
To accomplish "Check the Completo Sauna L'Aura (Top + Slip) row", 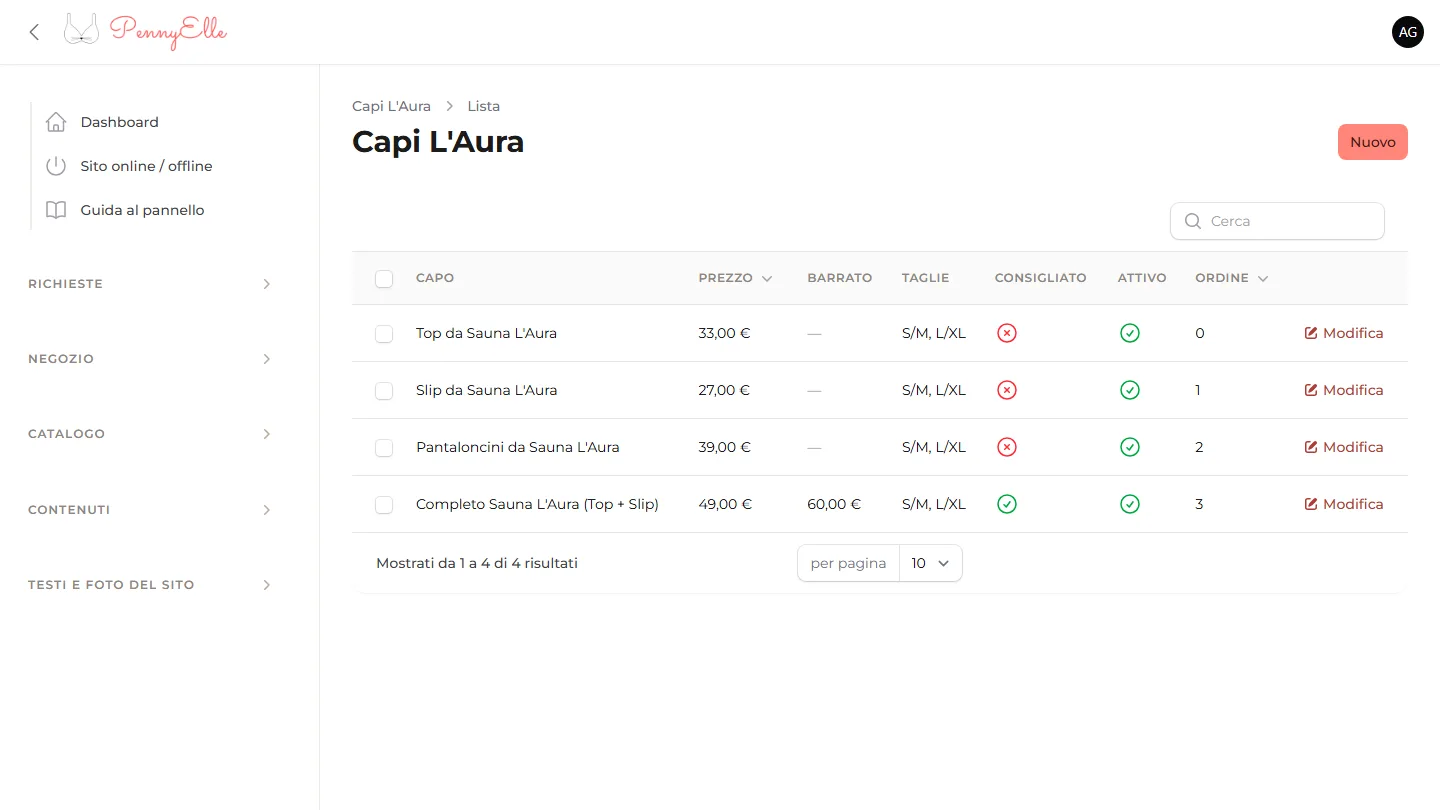I will tap(384, 505).
